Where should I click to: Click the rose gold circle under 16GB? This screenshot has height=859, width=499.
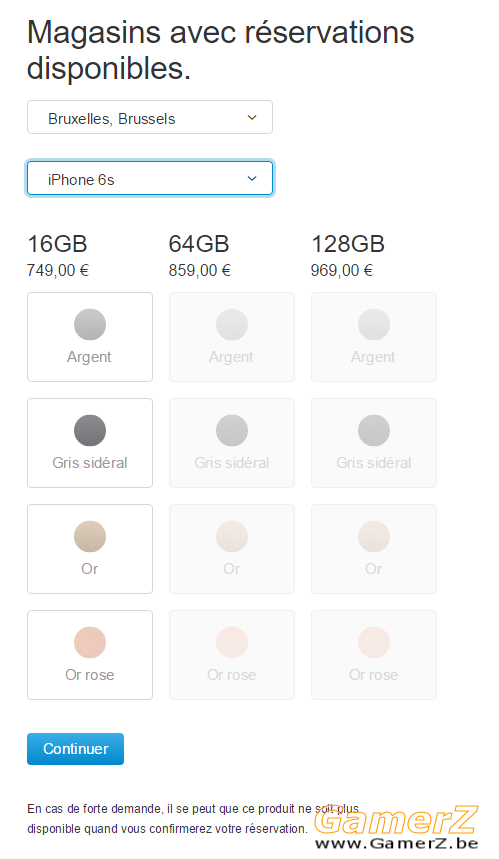(x=90, y=643)
